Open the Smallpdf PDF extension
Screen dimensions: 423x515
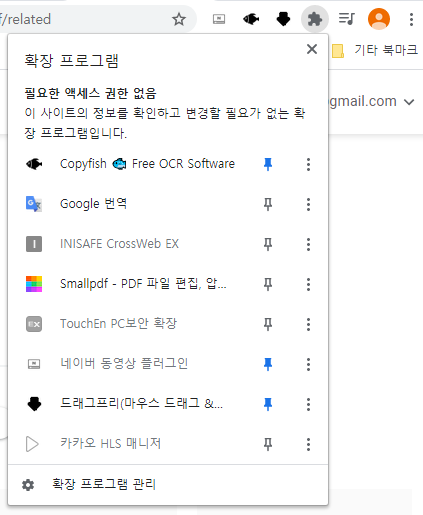[x=143, y=284]
